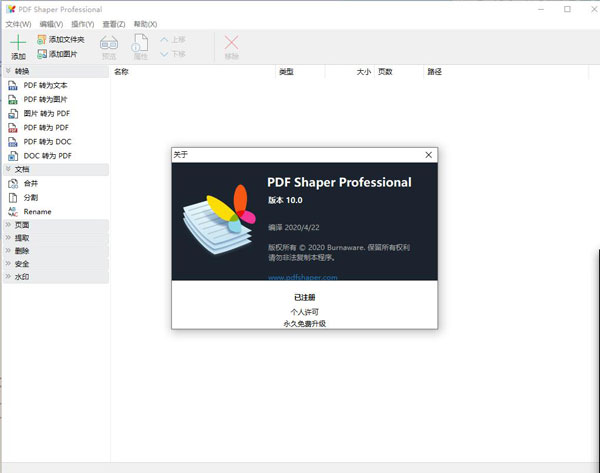This screenshot has width=600, height=473.
Task: Open the www.pdfshaper.com link
Action: point(303,277)
